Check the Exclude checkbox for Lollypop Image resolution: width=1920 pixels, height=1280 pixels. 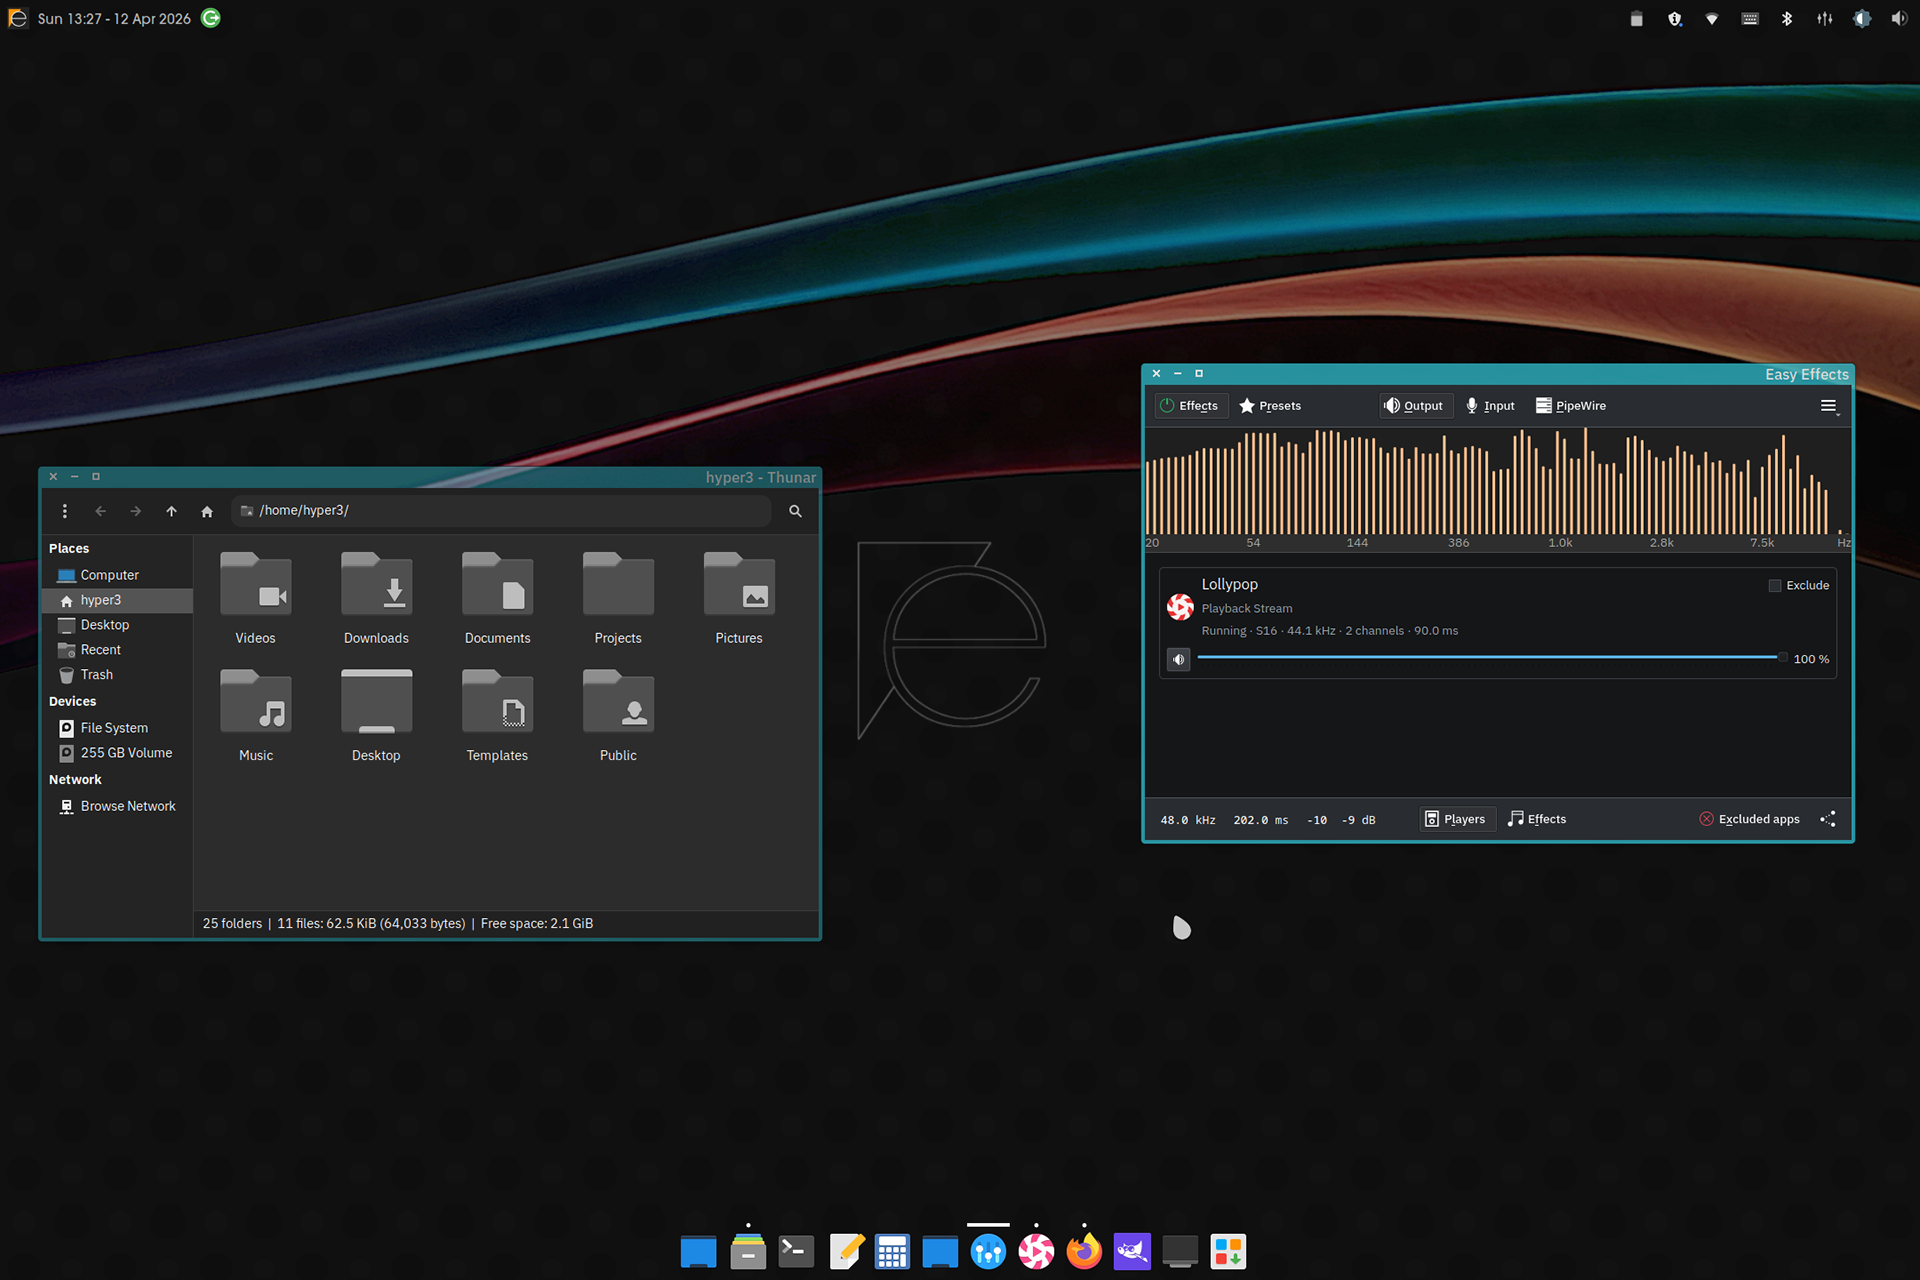point(1775,586)
